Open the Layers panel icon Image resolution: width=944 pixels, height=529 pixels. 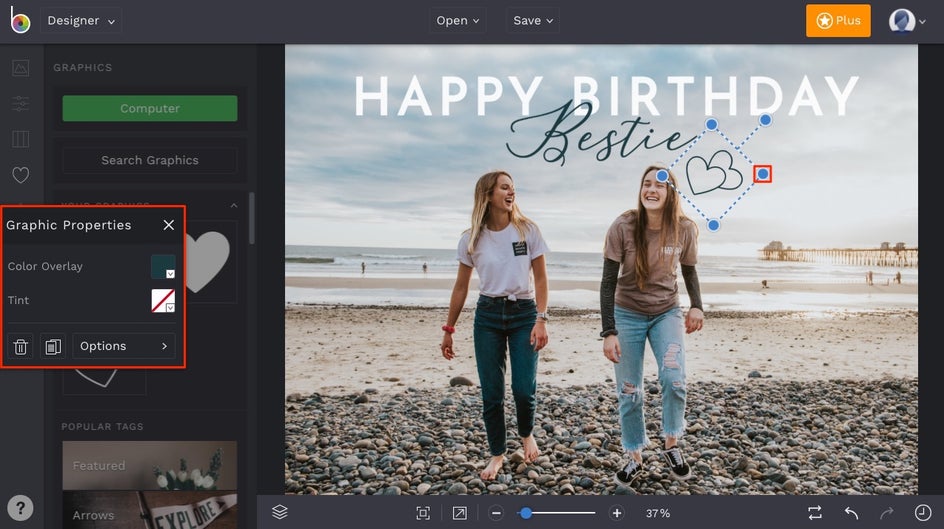pos(280,512)
